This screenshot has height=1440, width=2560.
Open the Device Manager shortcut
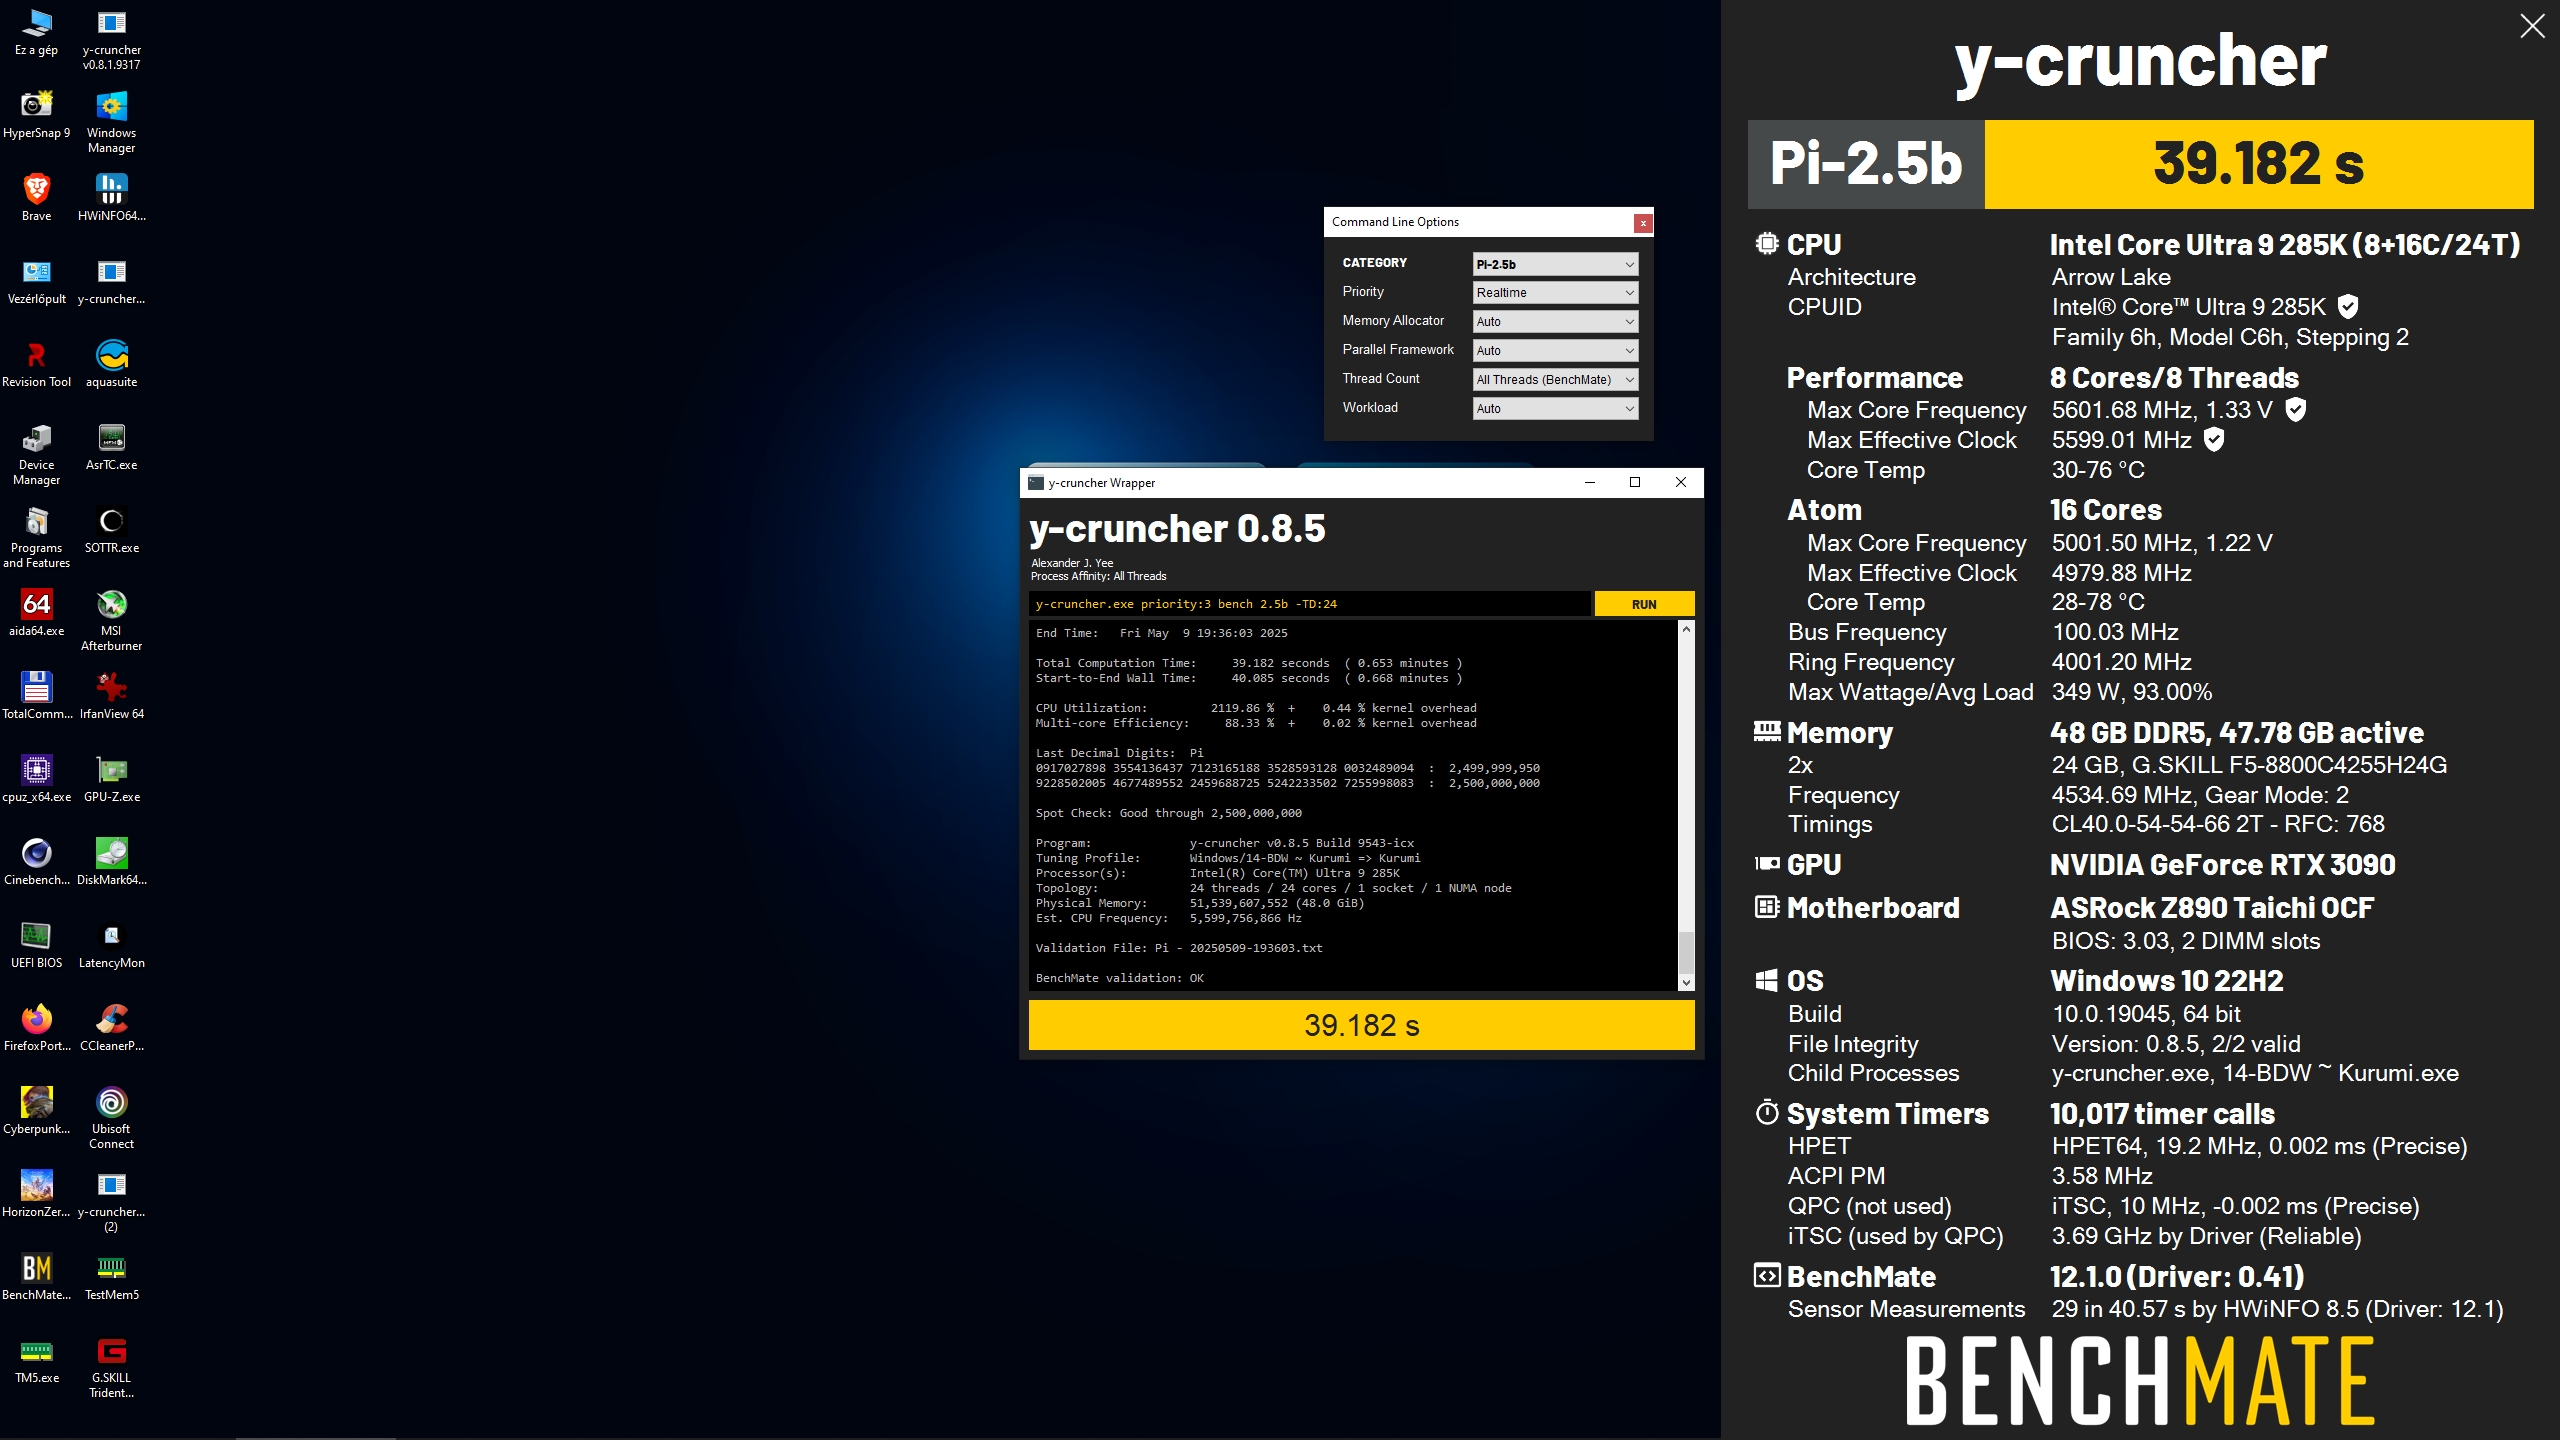point(37,455)
